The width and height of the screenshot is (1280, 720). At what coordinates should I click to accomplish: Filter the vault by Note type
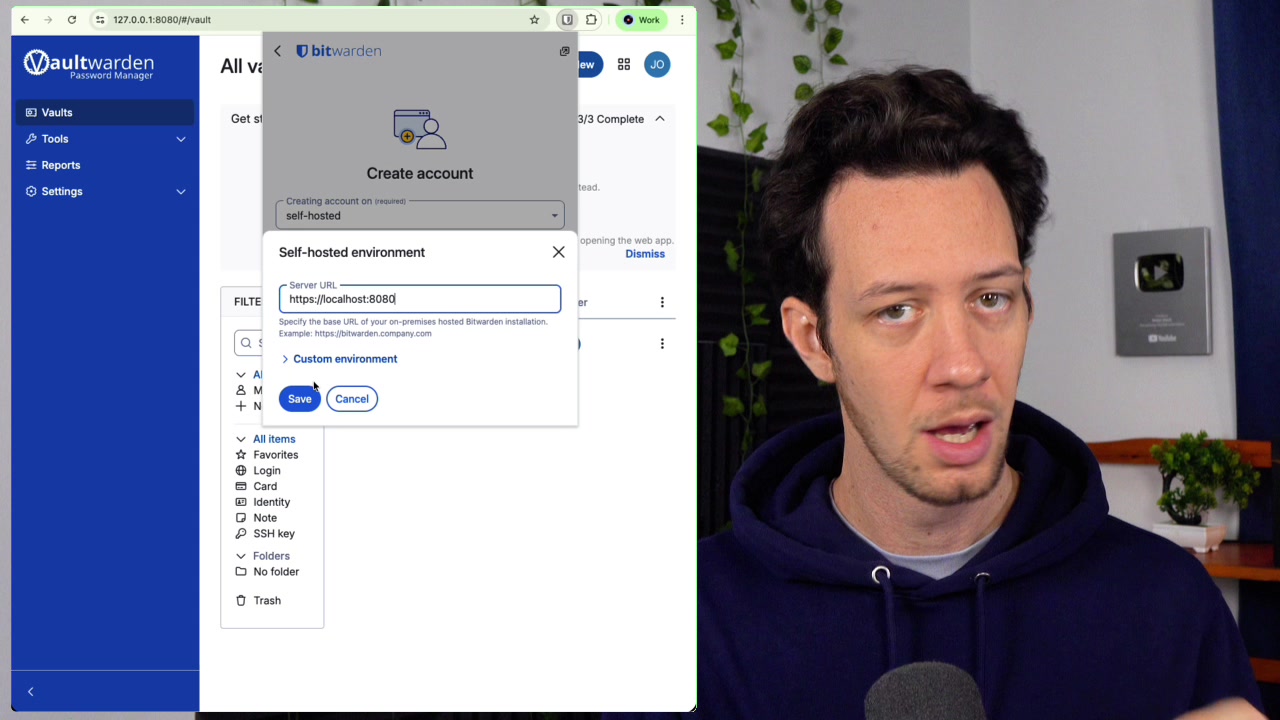(265, 518)
